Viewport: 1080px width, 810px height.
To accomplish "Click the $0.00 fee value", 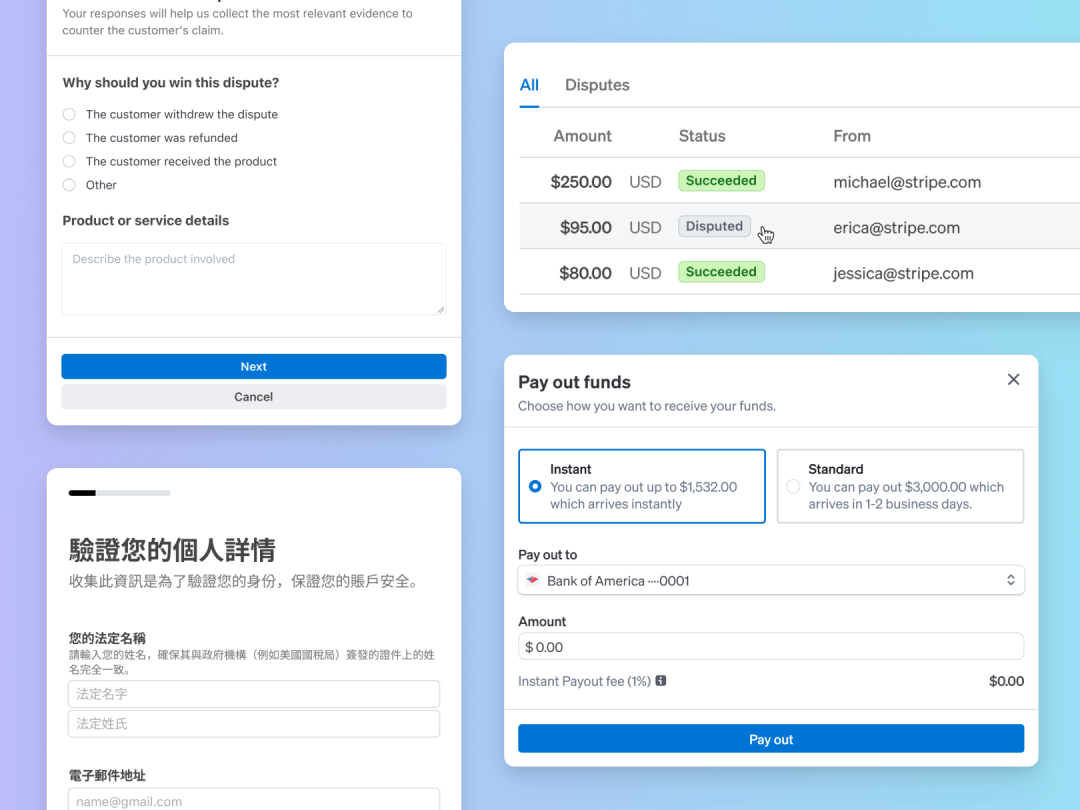I will (1006, 681).
